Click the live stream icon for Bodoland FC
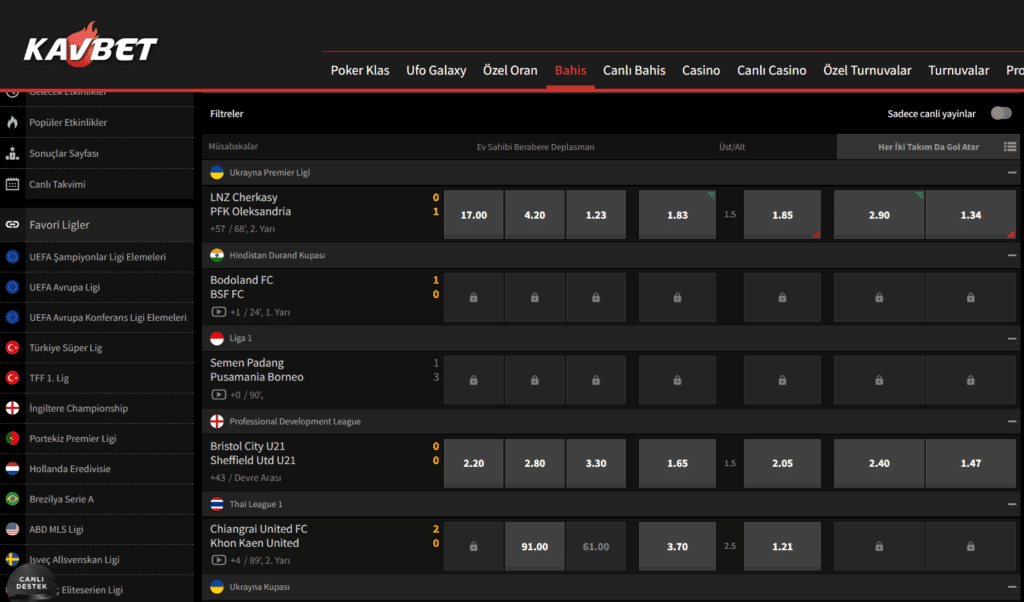This screenshot has width=1024, height=602. click(217, 312)
